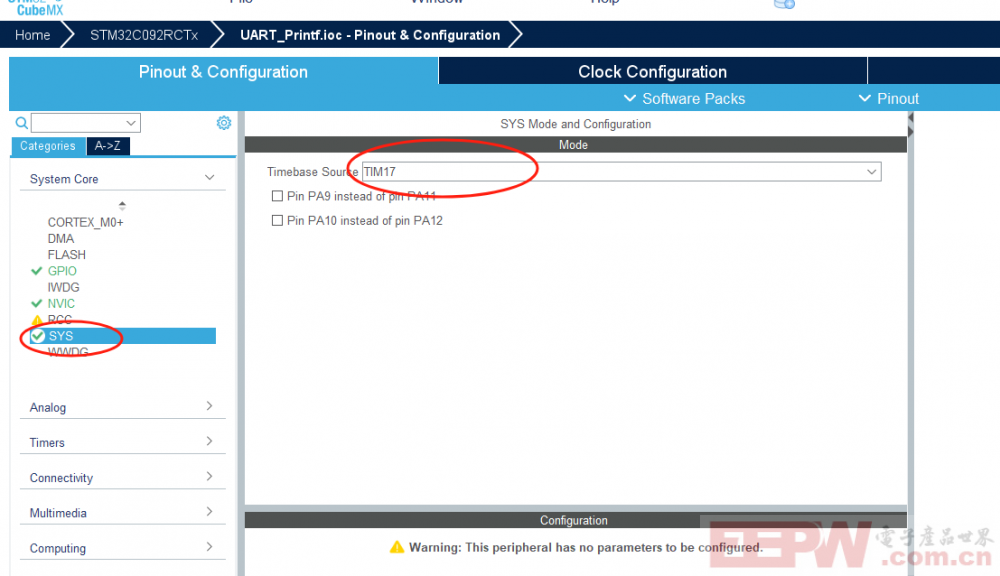Screen dimensions: 1000x576
Task: Select the Categories tab
Action: coord(48,146)
